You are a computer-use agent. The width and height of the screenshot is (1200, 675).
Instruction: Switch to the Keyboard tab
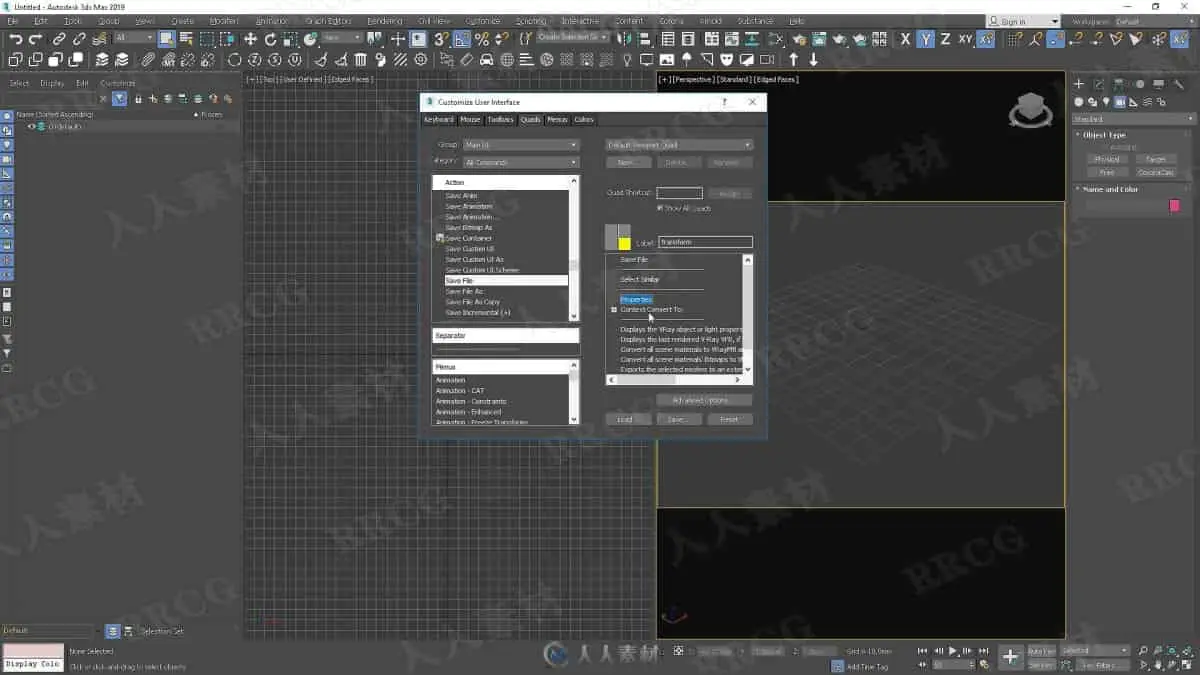(x=439, y=120)
